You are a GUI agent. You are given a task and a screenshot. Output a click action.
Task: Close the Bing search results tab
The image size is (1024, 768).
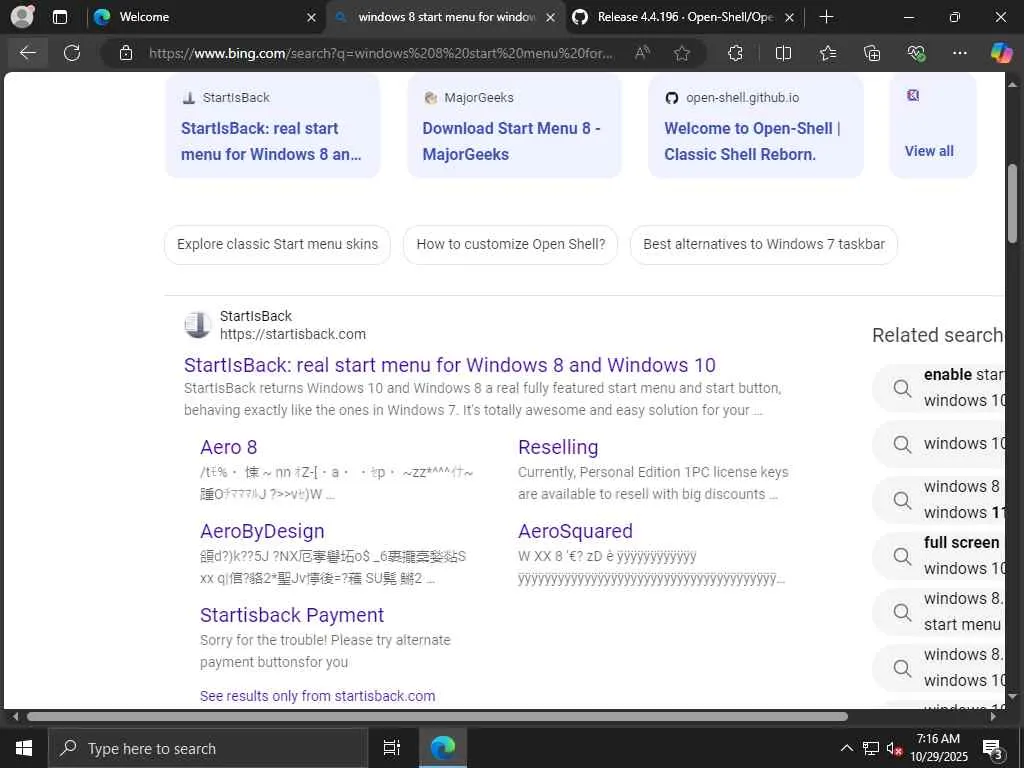[x=551, y=18]
